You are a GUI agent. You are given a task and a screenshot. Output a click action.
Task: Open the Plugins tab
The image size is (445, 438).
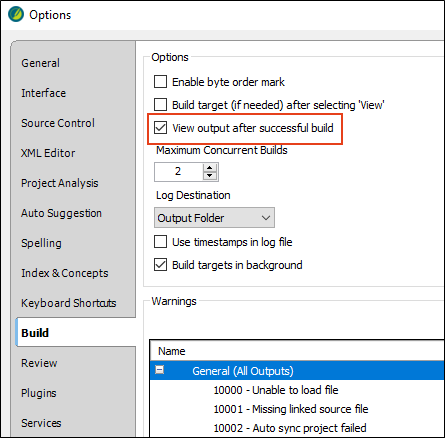pos(39,393)
